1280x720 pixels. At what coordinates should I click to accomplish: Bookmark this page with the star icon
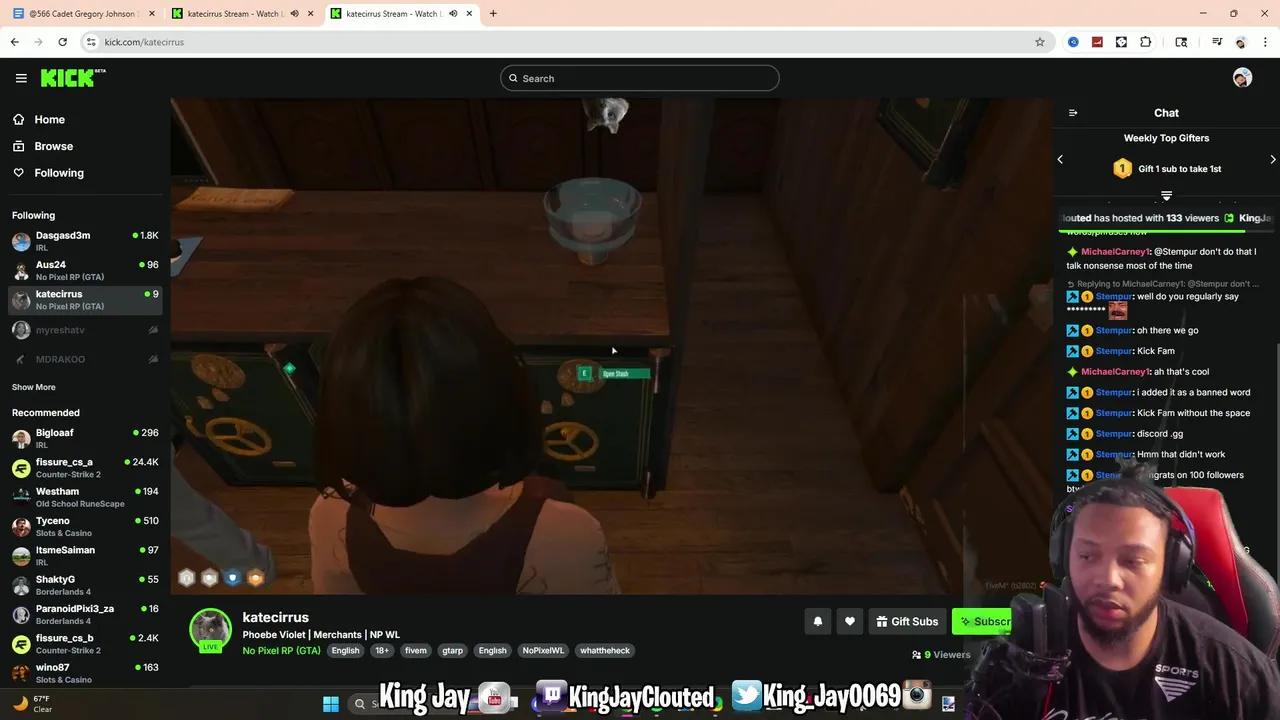(1040, 42)
